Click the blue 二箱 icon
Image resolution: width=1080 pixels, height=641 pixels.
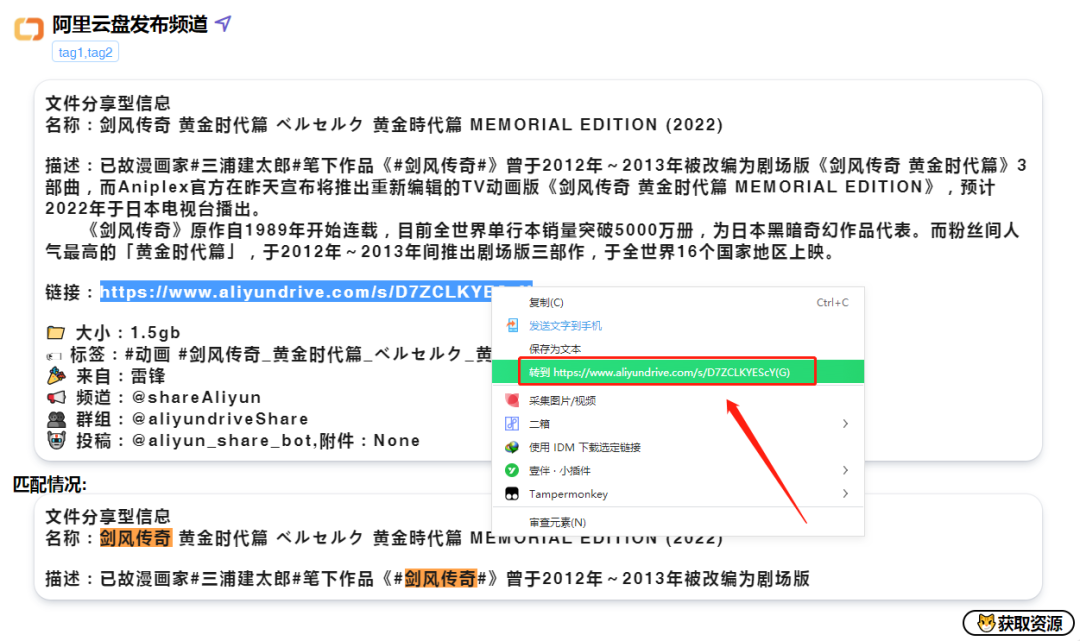[x=512, y=423]
